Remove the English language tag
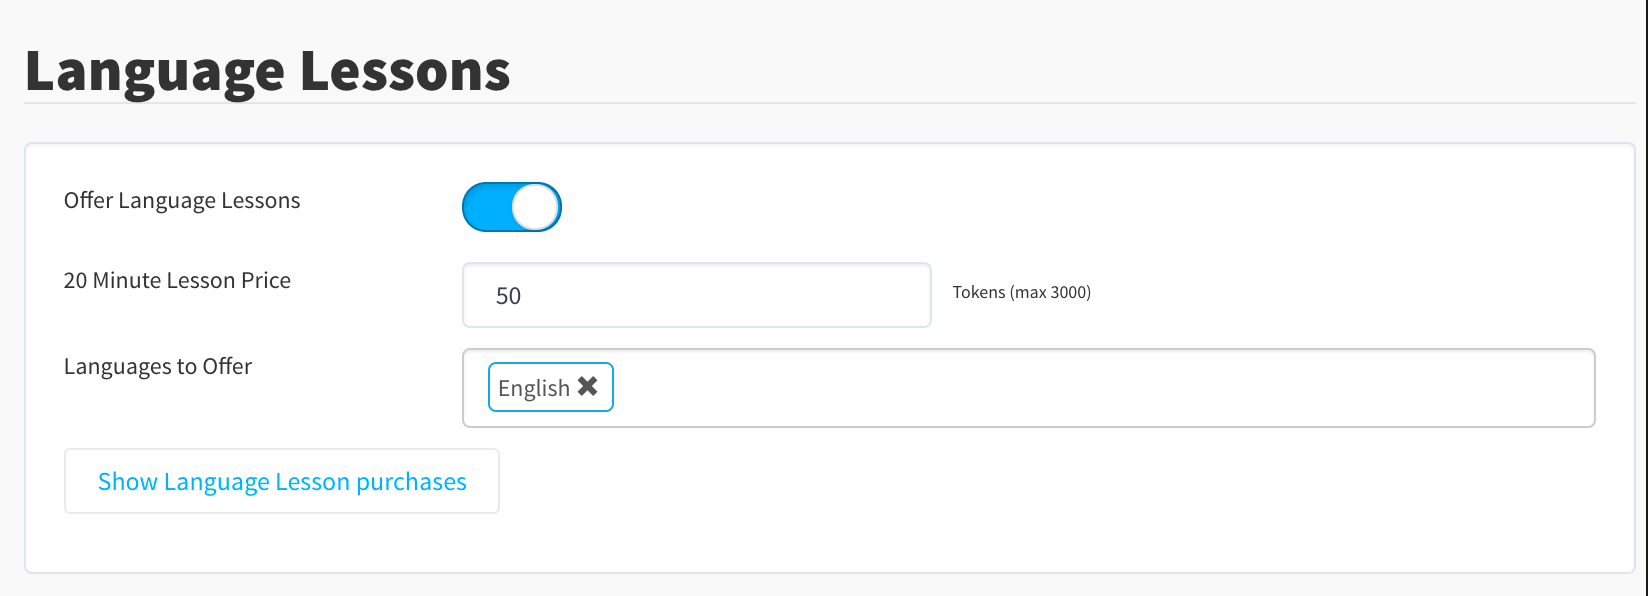Screen dimensions: 1648x596 pos(588,387)
